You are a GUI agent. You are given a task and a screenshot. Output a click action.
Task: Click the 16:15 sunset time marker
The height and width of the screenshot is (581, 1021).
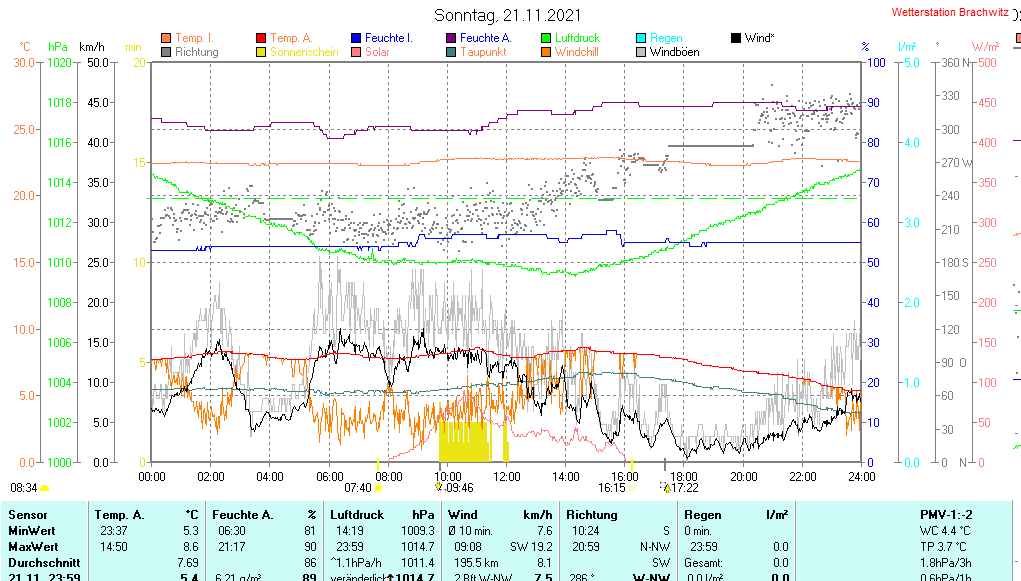(x=612, y=488)
